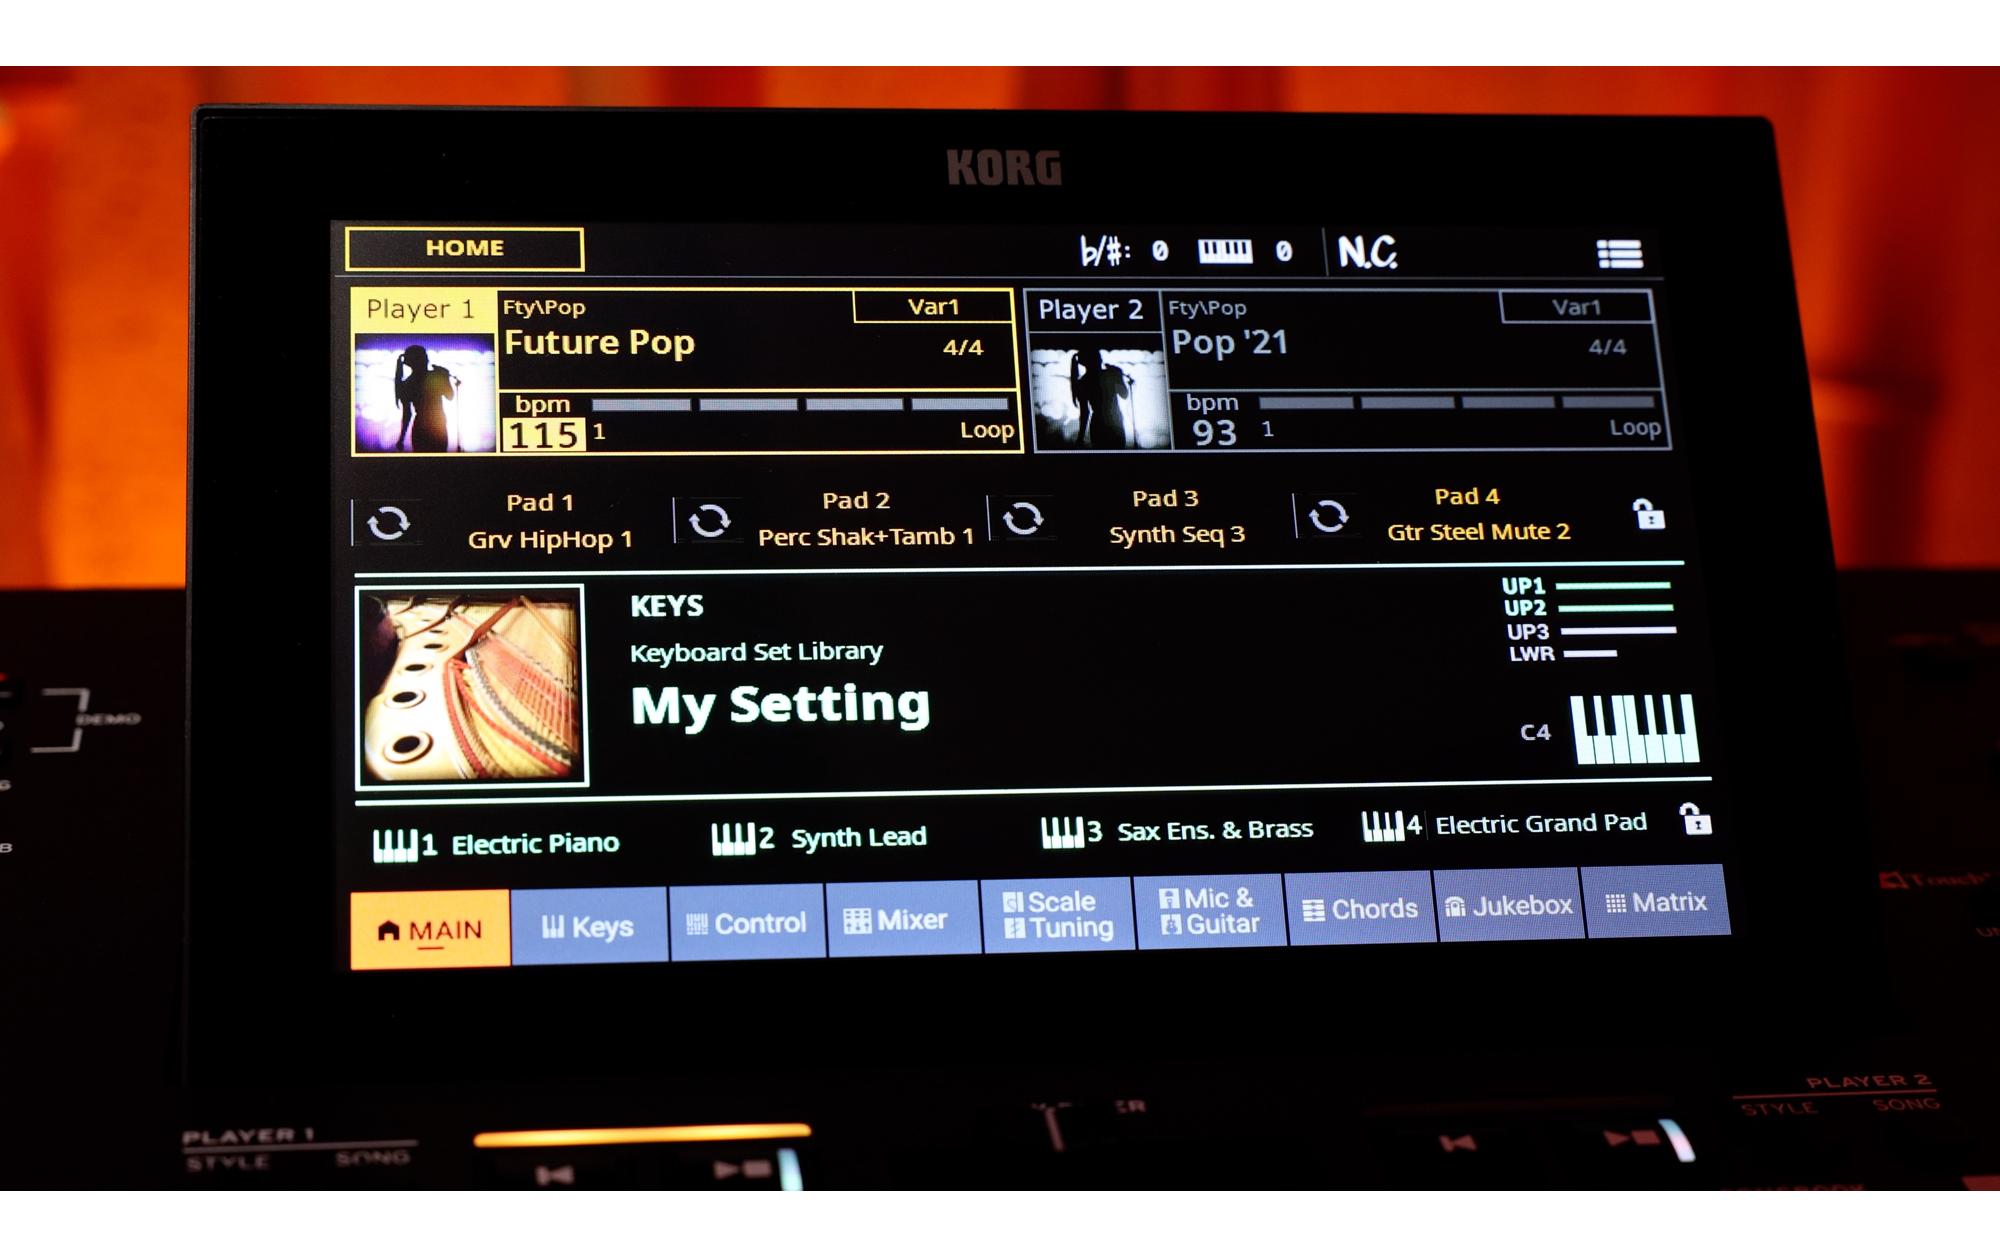This screenshot has height=1258, width=2000.
Task: Toggle Pad 2 loop sync icon
Action: 710,520
